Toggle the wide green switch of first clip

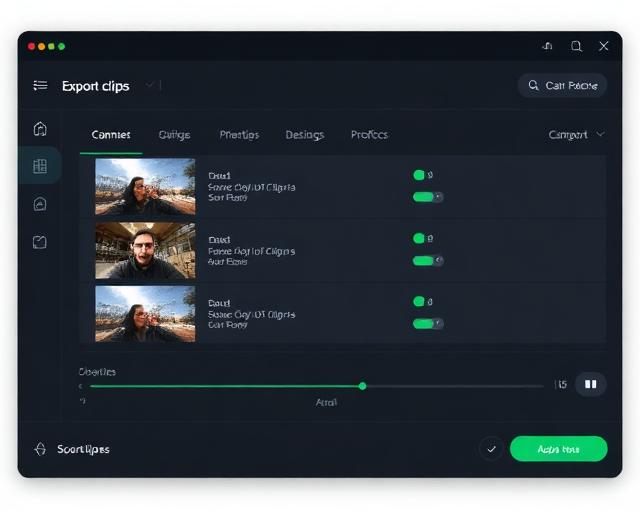coord(428,197)
